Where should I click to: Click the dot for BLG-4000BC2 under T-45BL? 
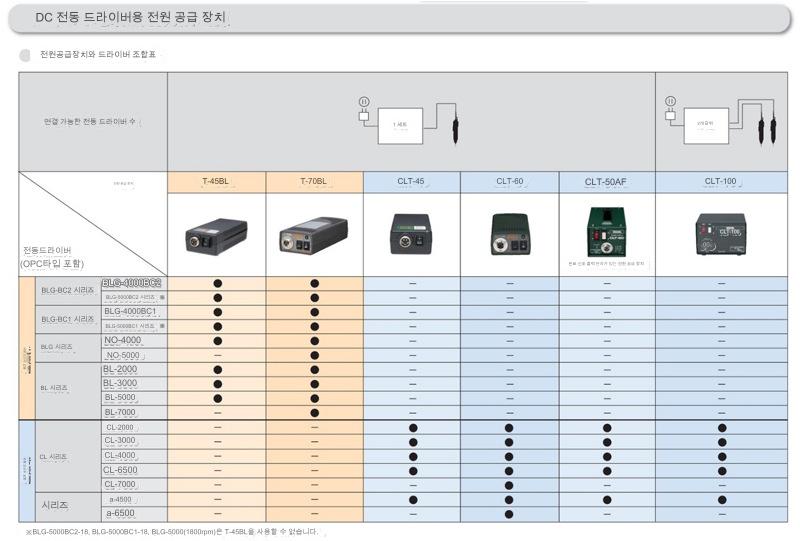pos(217,284)
